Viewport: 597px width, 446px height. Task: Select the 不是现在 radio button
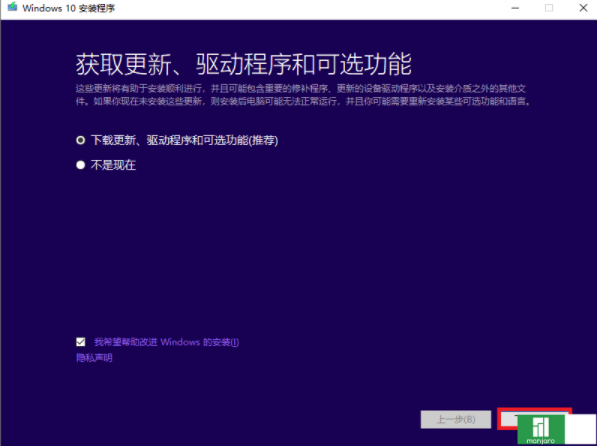point(80,165)
